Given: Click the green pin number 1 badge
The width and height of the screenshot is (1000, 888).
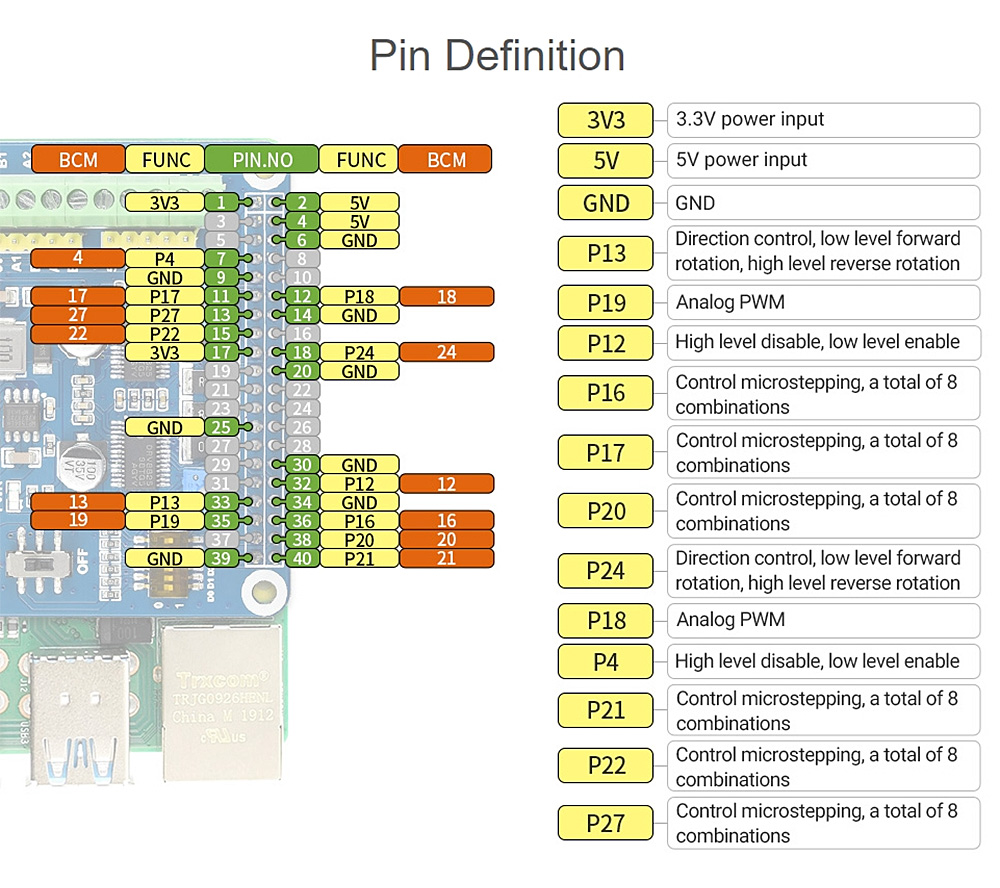Looking at the screenshot, I should click(221, 203).
